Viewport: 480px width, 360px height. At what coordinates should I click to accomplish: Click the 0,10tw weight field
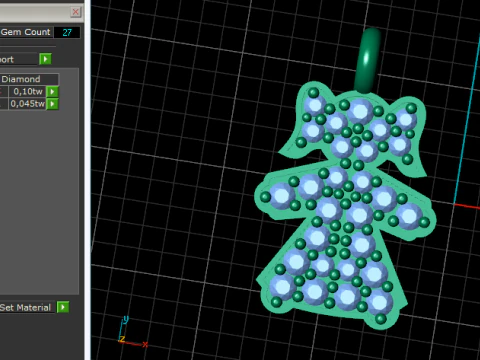coord(27,91)
